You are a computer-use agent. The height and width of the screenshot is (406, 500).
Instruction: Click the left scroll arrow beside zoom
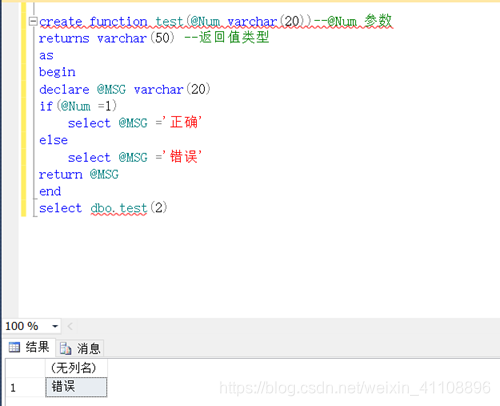[70, 326]
